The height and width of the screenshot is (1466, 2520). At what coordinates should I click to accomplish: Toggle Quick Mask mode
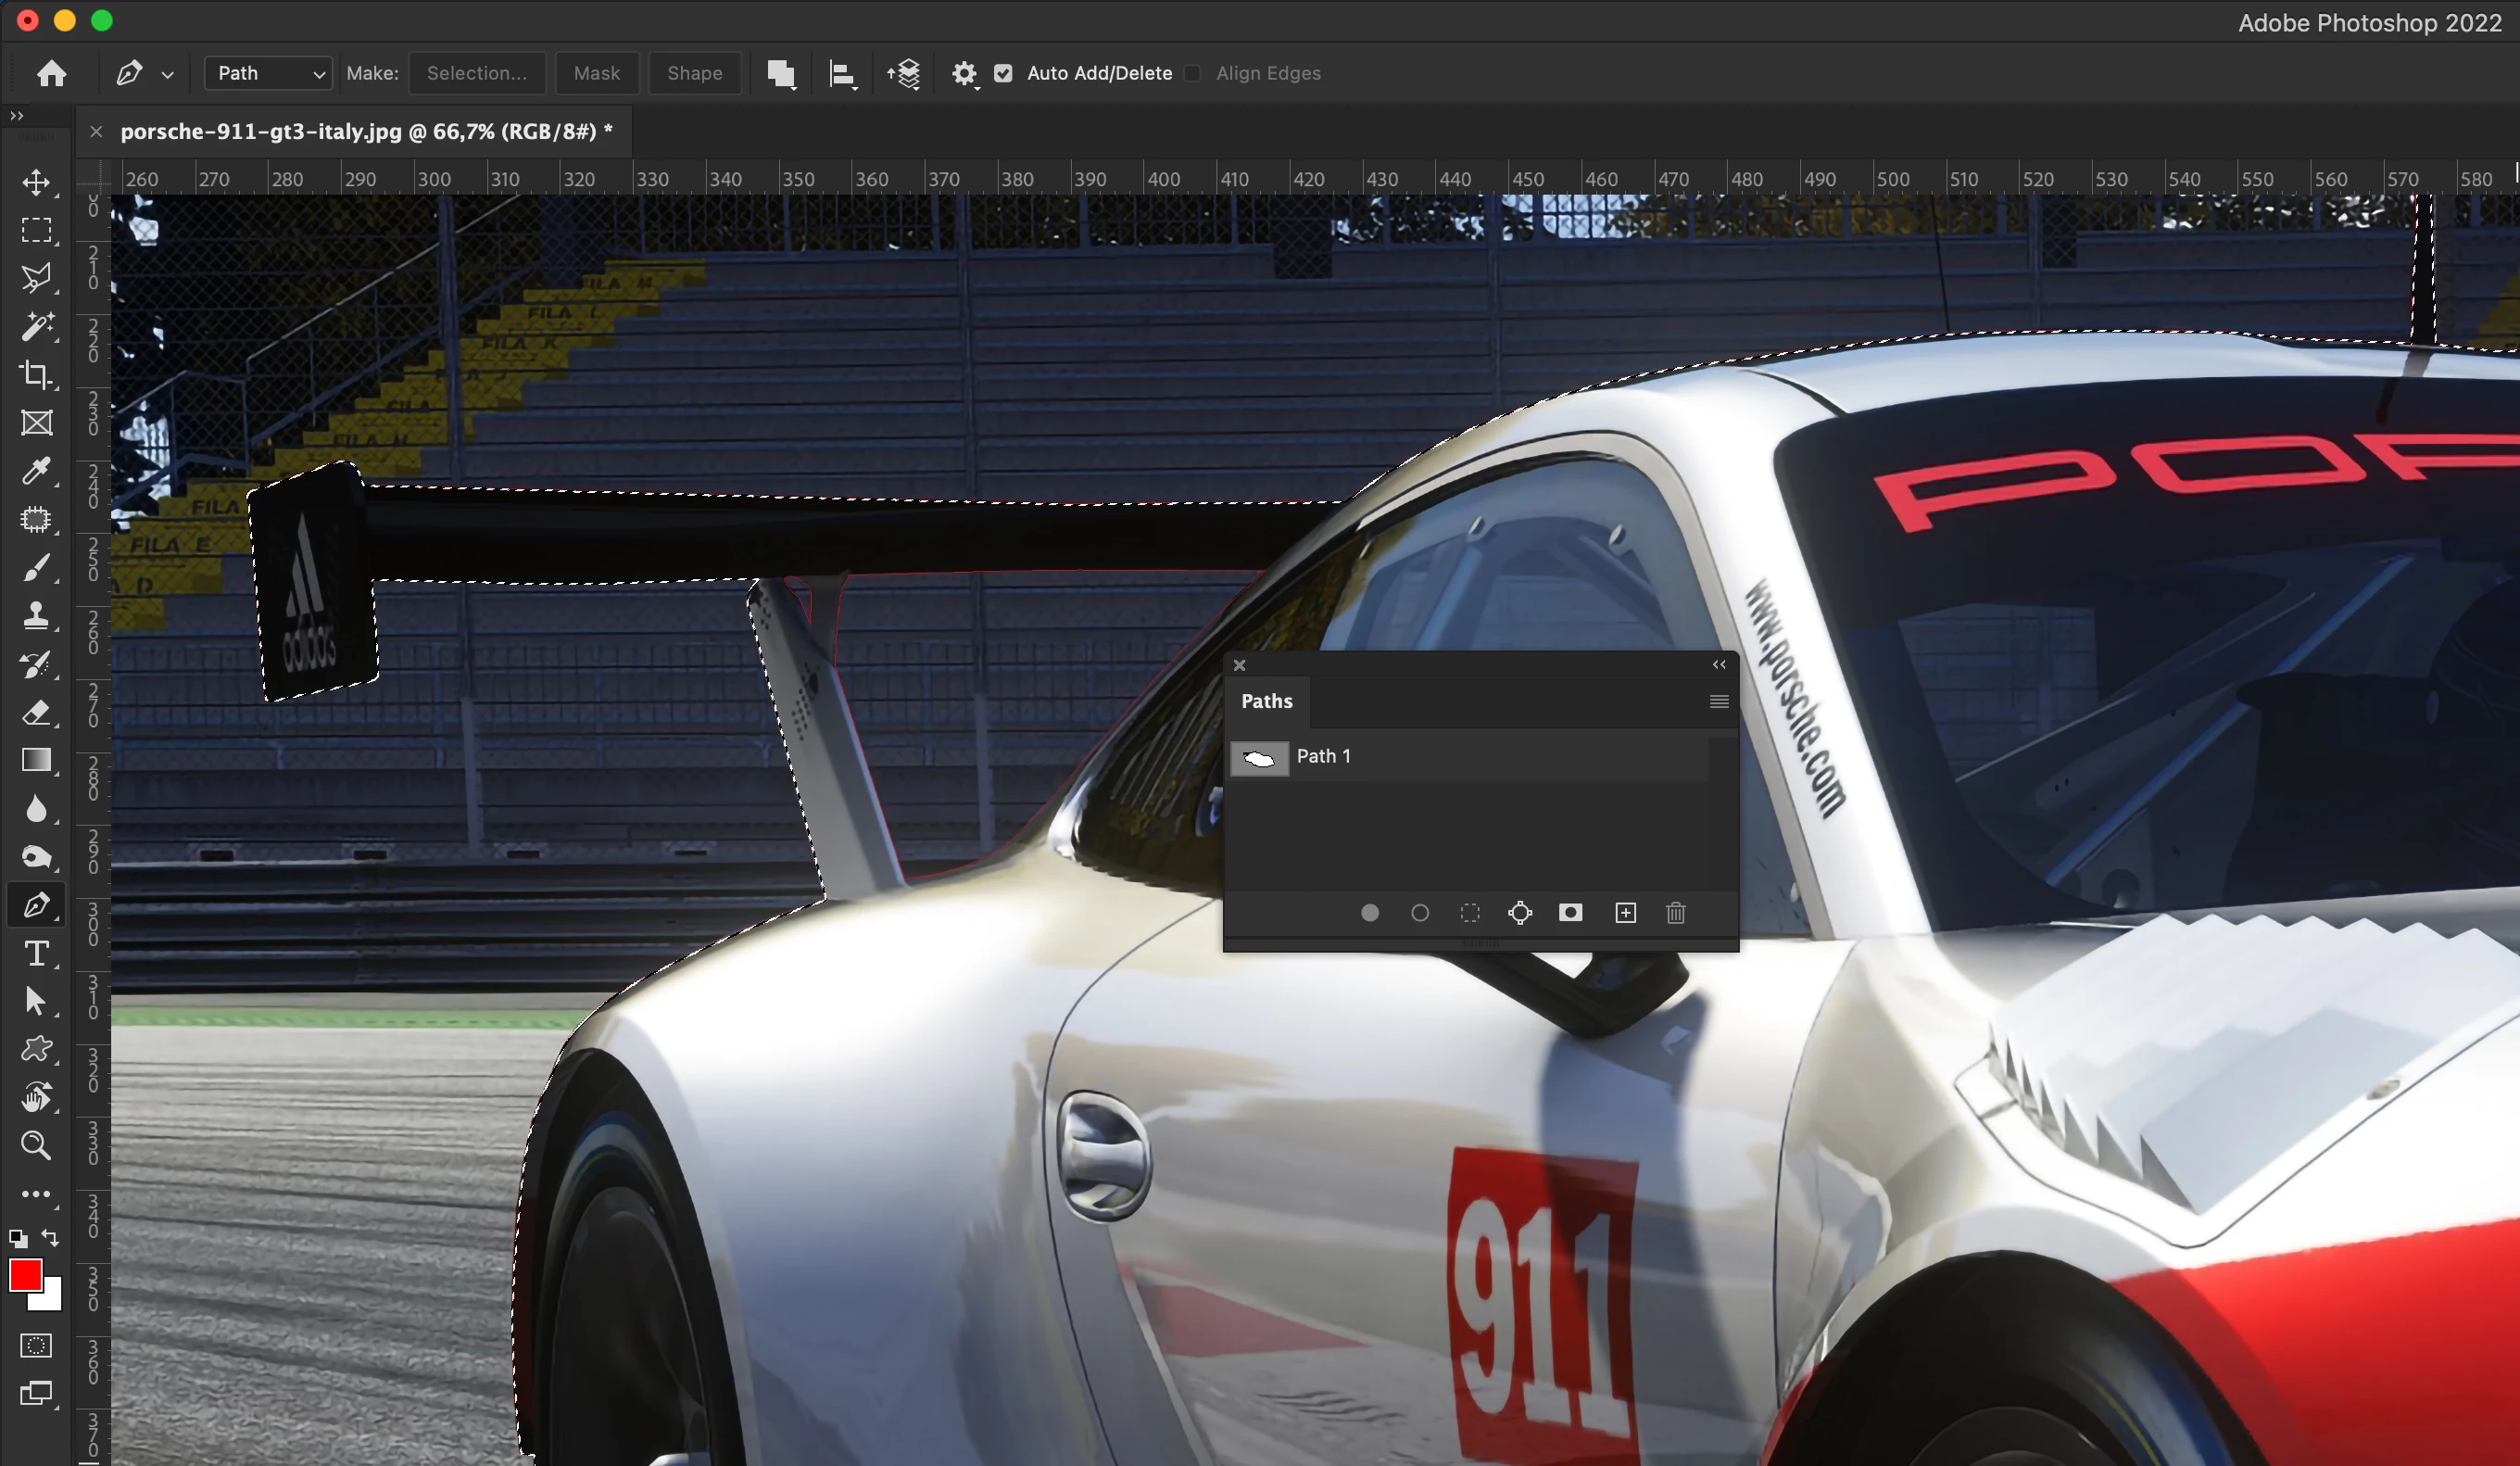point(36,1345)
